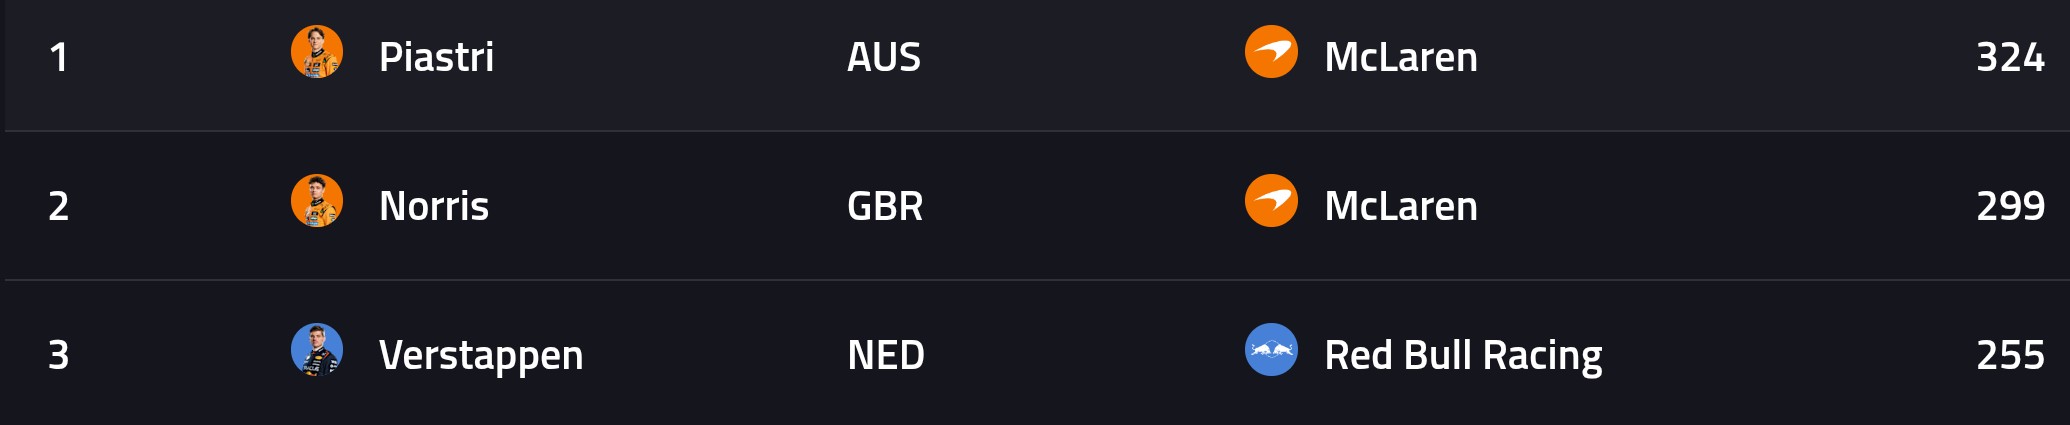The width and height of the screenshot is (2070, 425).
Task: Click the Red Bull Racing logo
Action: point(1271,350)
